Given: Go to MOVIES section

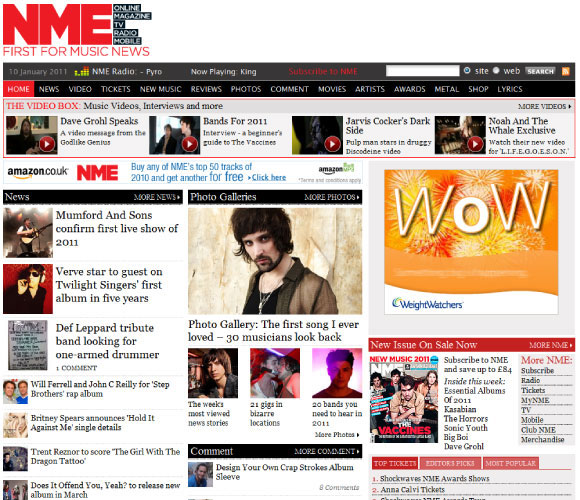Looking at the screenshot, I should tap(332, 89).
